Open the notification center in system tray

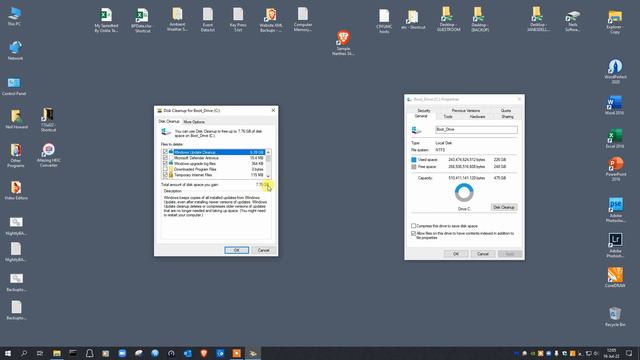click(629, 353)
